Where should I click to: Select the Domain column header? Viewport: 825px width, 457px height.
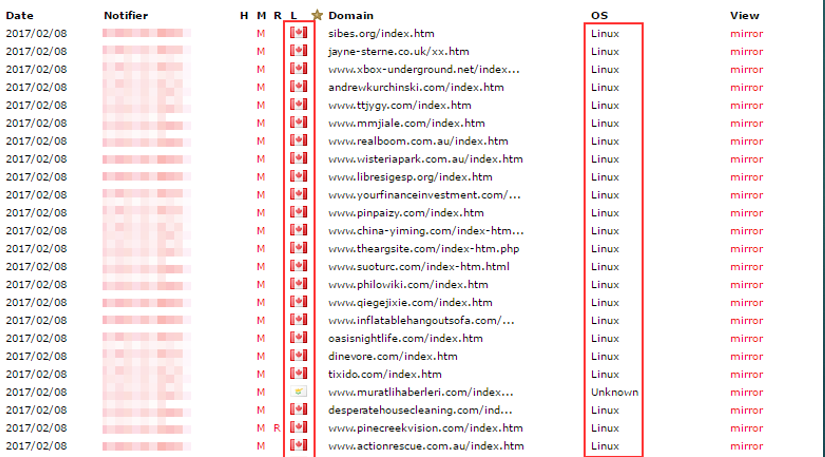coord(351,15)
